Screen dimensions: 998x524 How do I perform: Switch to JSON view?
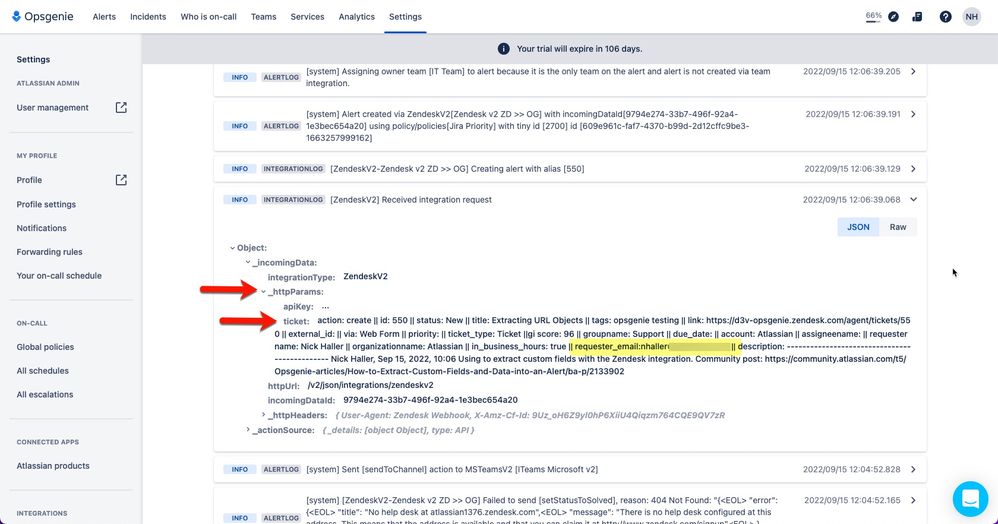click(858, 227)
